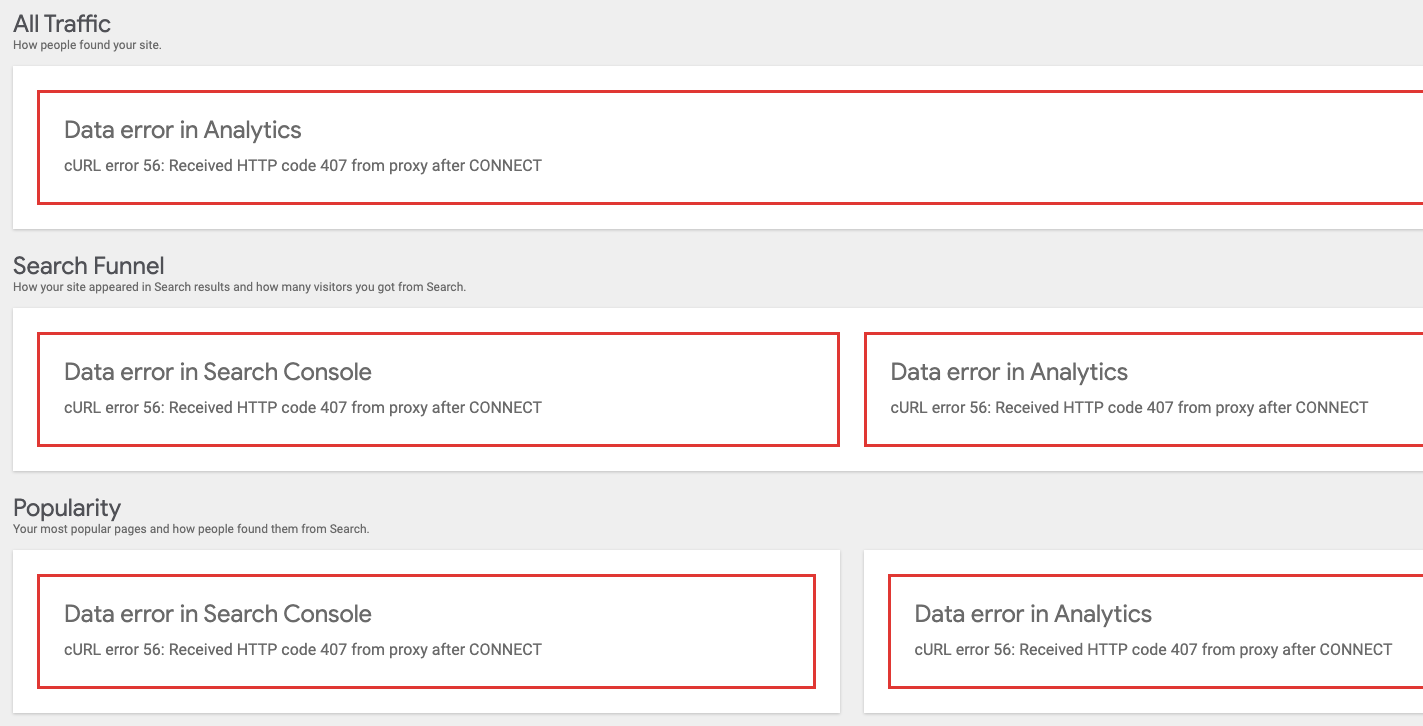Image resolution: width=1423 pixels, height=726 pixels.
Task: Select the cURL error text in Popularity's Analytics card
Action: (x=1153, y=650)
